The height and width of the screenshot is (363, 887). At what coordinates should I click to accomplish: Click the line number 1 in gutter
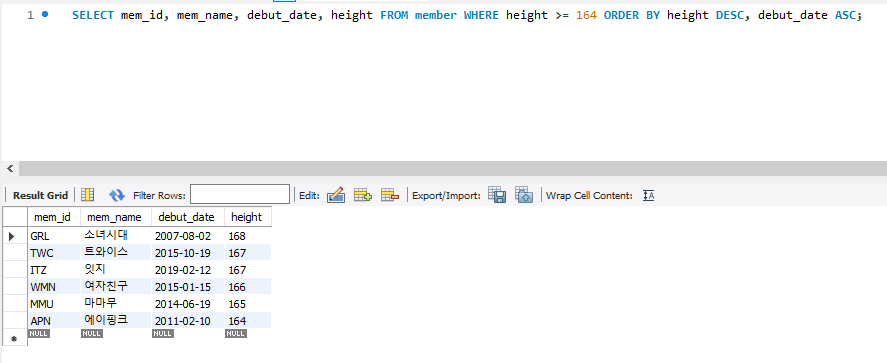pyautogui.click(x=31, y=15)
